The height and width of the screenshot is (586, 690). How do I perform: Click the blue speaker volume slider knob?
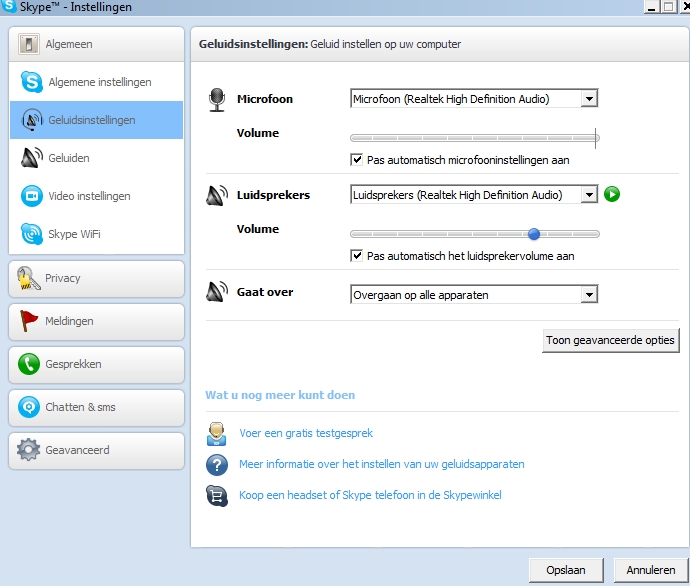click(x=534, y=234)
